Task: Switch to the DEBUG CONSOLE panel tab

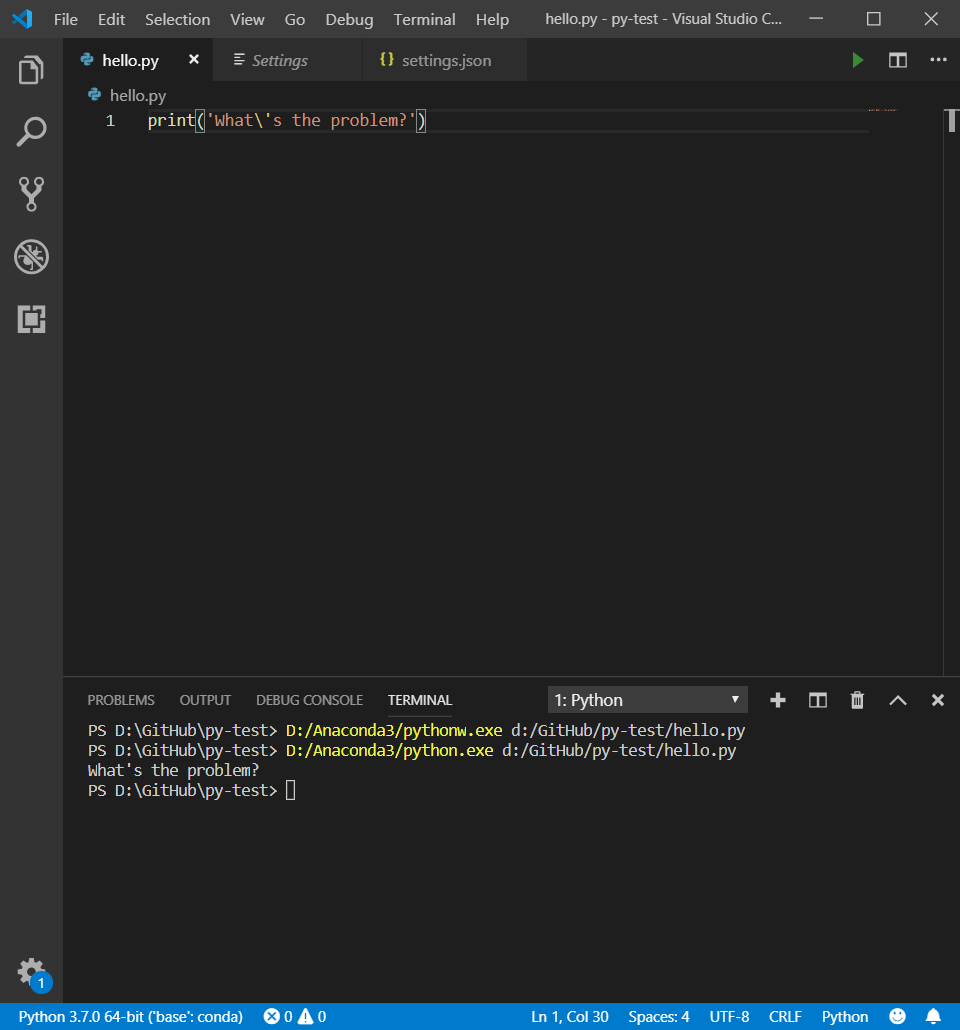Action: click(309, 700)
